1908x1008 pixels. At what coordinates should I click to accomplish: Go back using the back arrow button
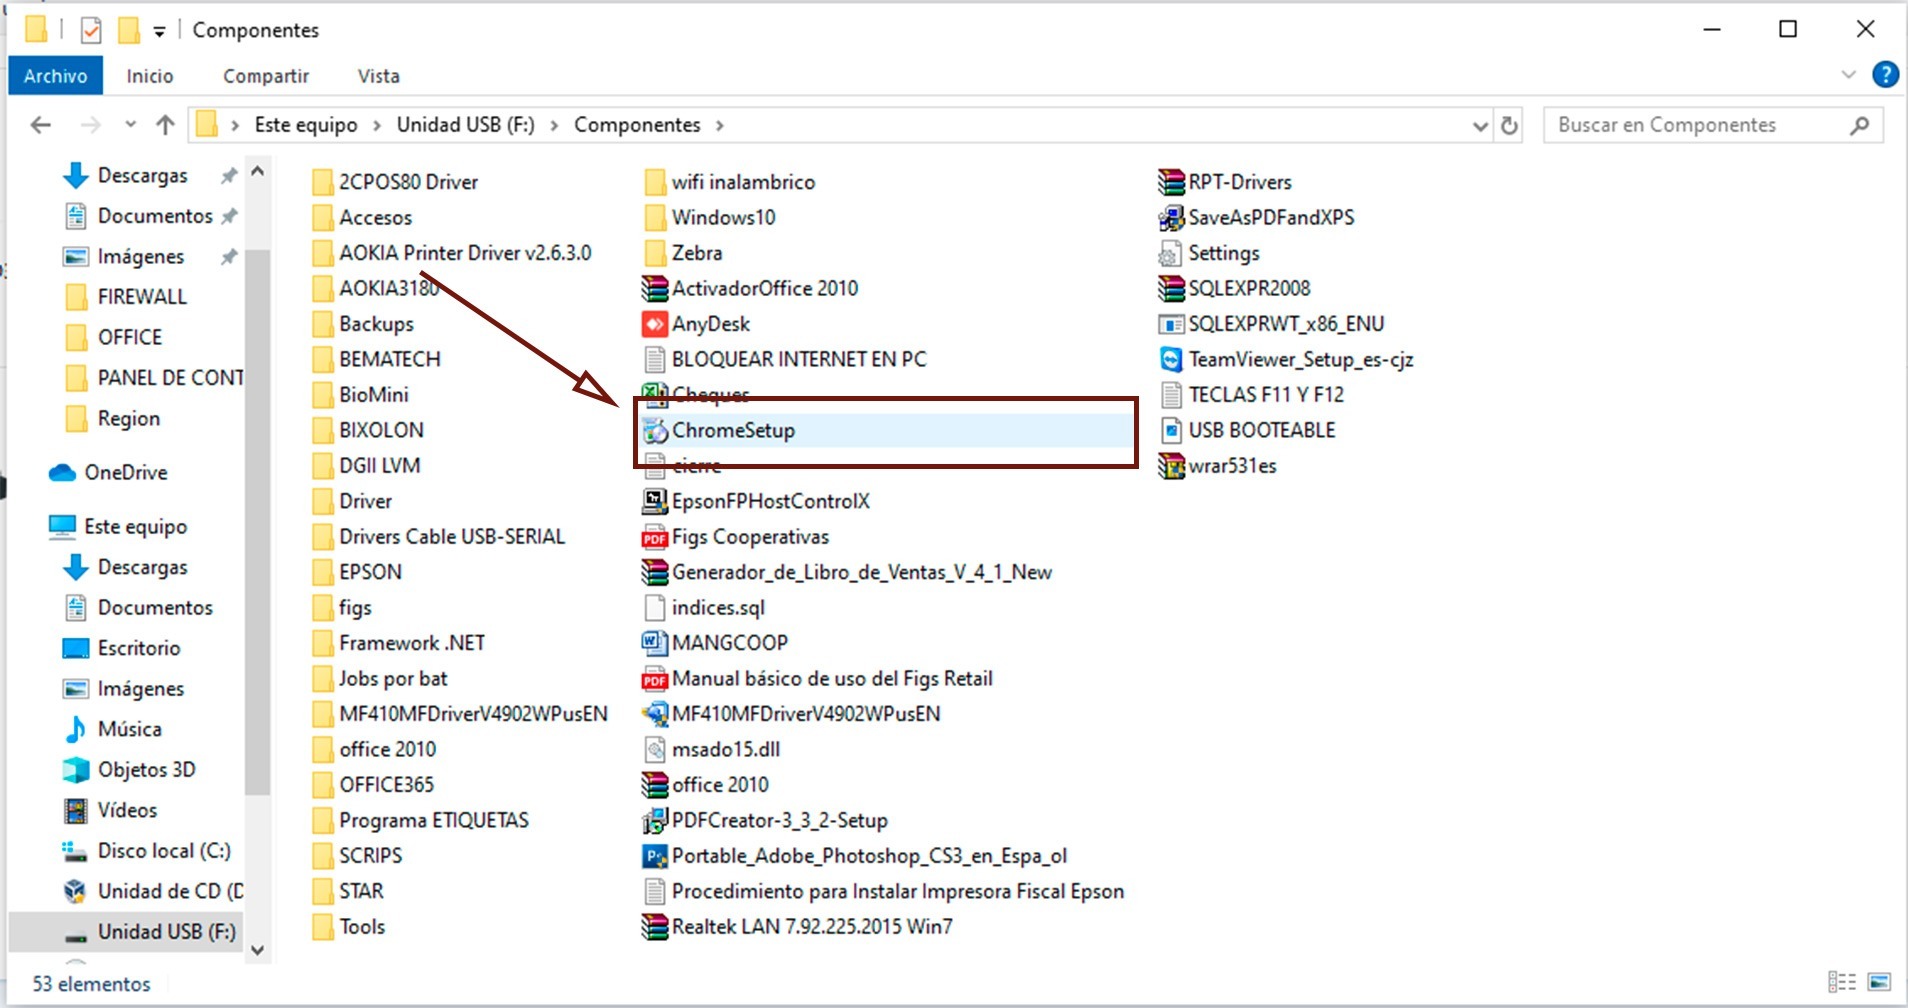click(x=41, y=125)
